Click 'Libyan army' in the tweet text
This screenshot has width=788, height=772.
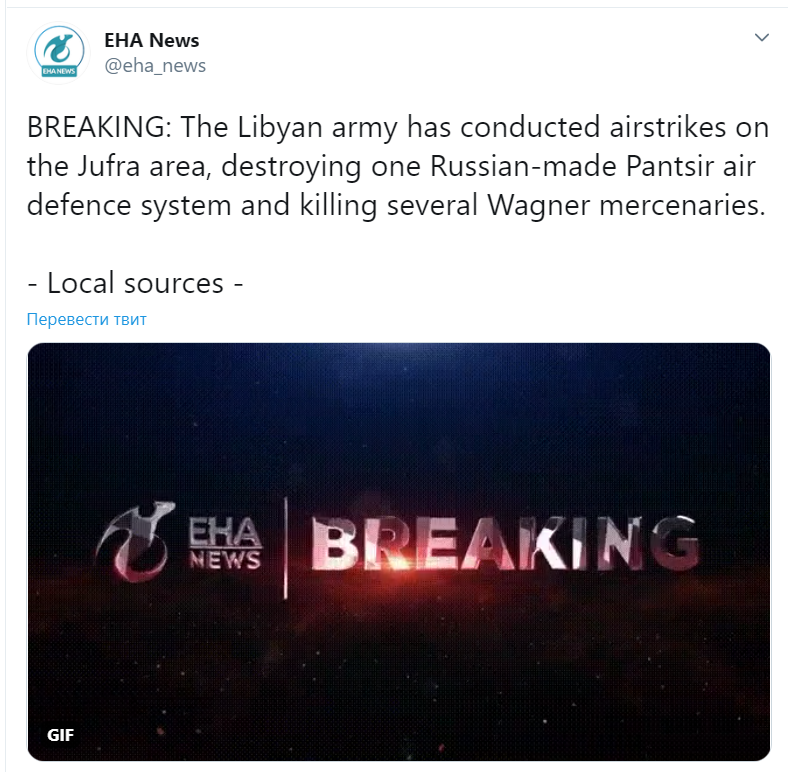[317, 127]
